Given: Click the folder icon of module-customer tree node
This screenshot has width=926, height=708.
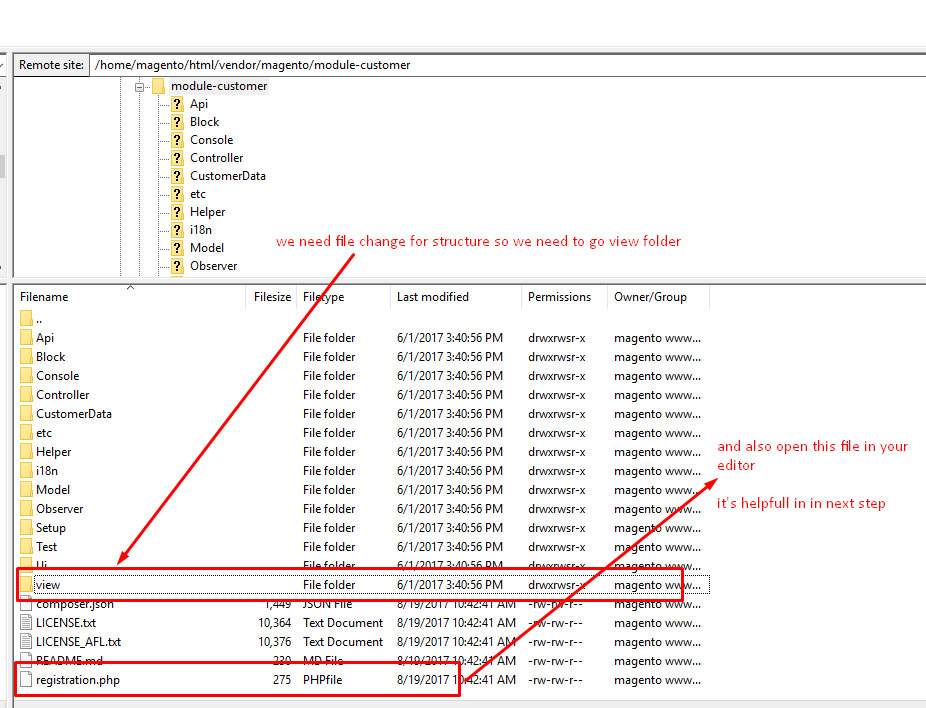Looking at the screenshot, I should coord(158,86).
